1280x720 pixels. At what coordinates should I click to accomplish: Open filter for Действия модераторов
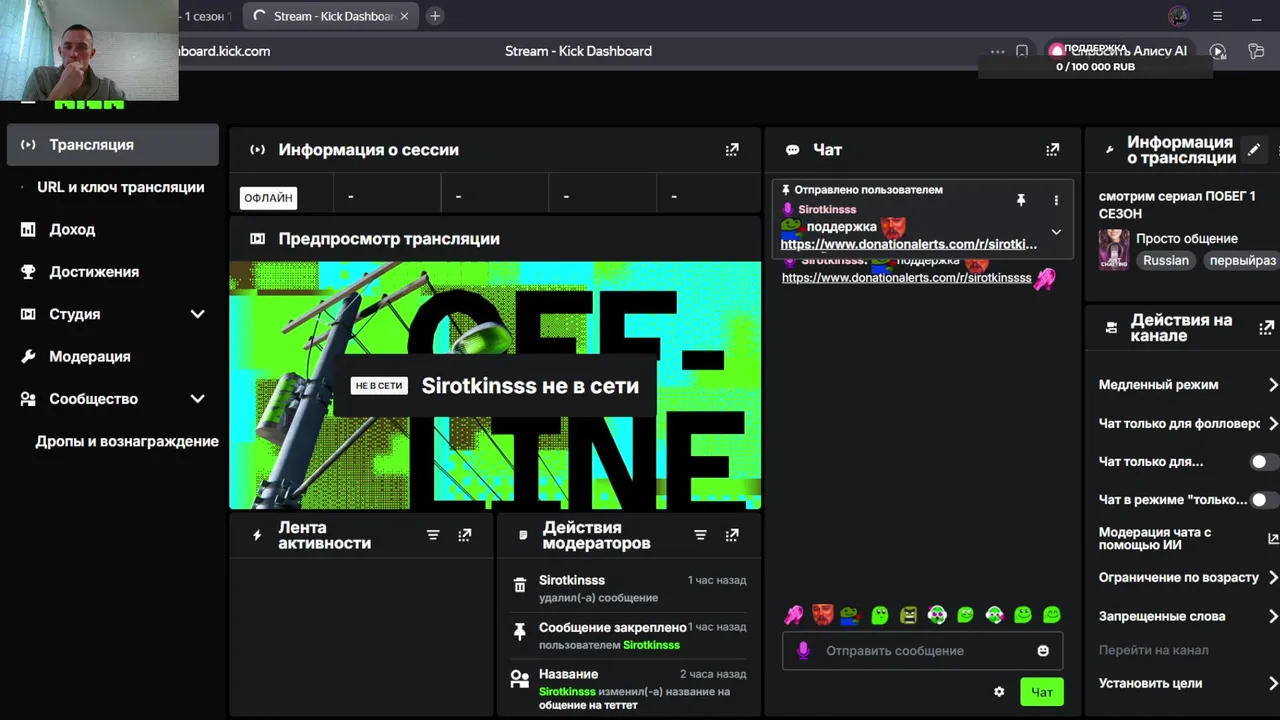700,535
